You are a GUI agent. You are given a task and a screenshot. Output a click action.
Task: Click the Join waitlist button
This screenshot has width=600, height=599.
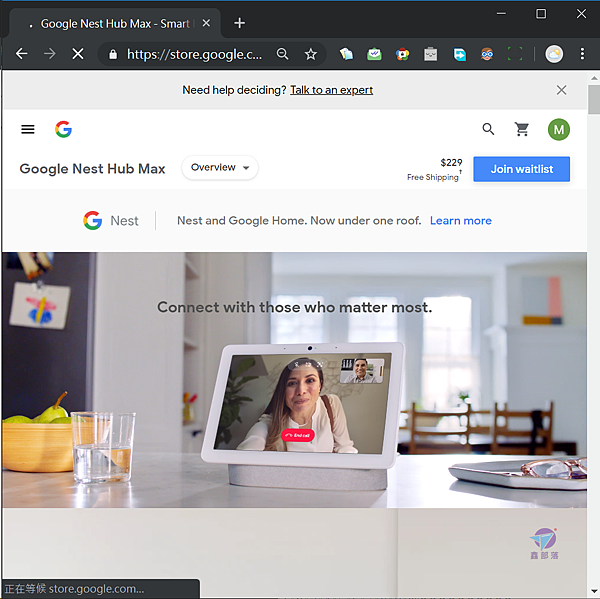pyautogui.click(x=521, y=169)
